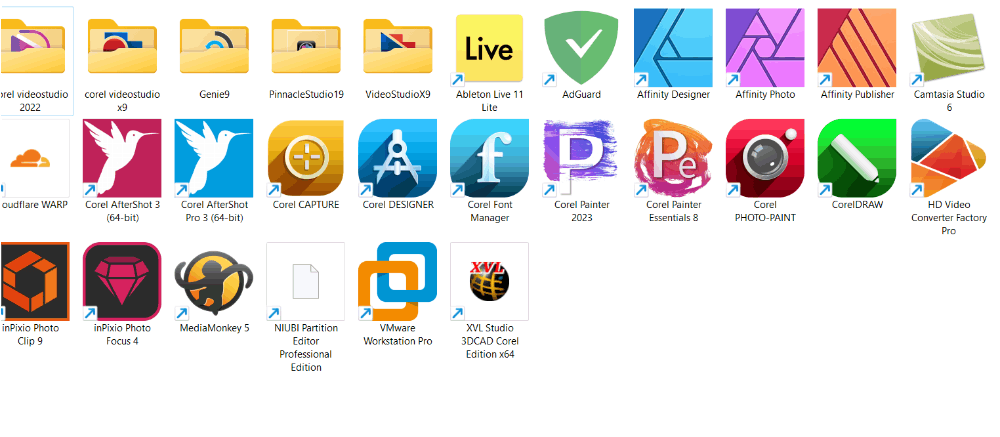Click the "Ableton Live 11 Lite" label

pyautogui.click(x=489, y=101)
